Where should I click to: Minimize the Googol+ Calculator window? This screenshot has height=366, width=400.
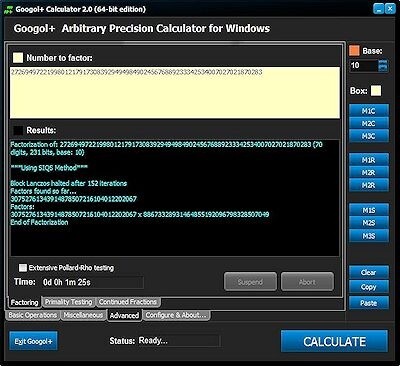click(378, 9)
